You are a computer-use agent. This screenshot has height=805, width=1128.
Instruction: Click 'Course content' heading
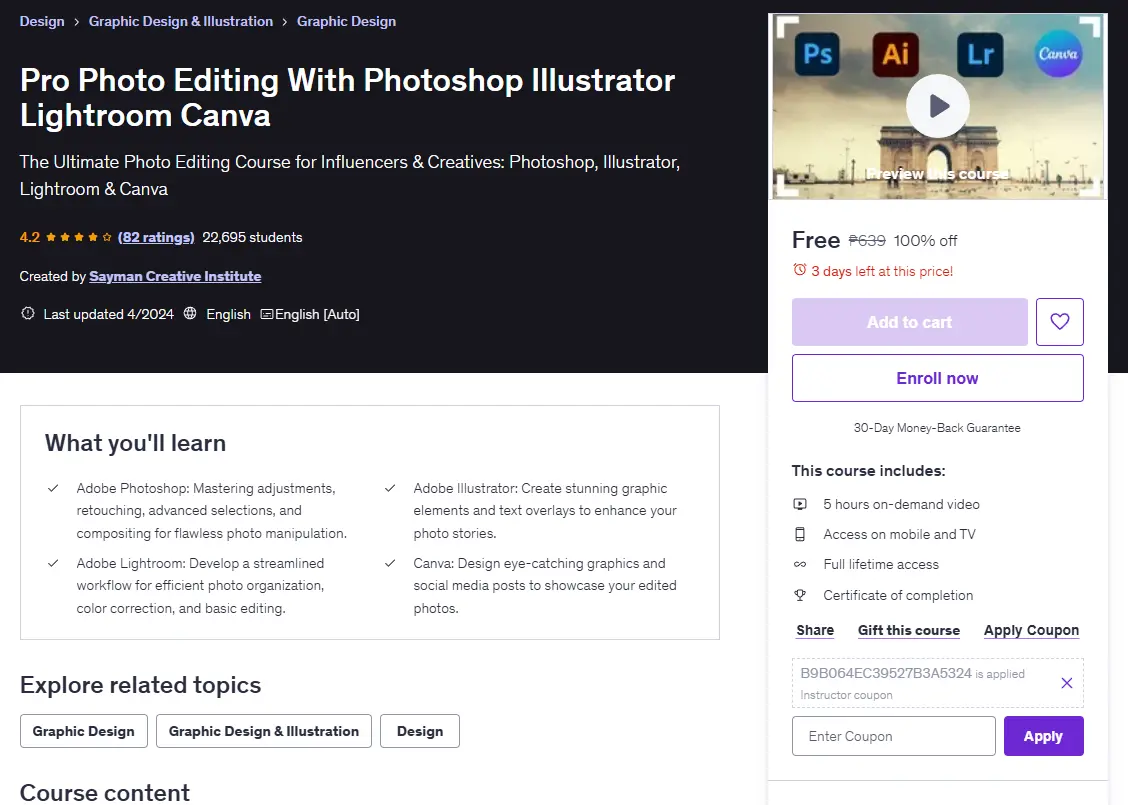coord(105,792)
